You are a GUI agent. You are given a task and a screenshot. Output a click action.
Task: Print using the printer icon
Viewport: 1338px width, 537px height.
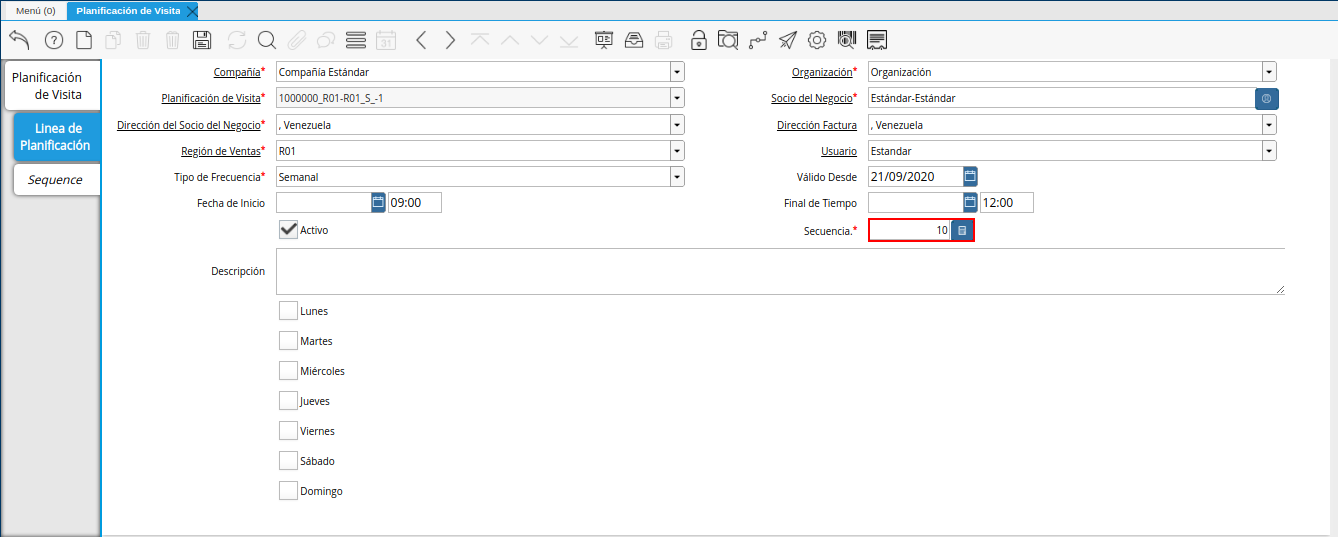664,40
